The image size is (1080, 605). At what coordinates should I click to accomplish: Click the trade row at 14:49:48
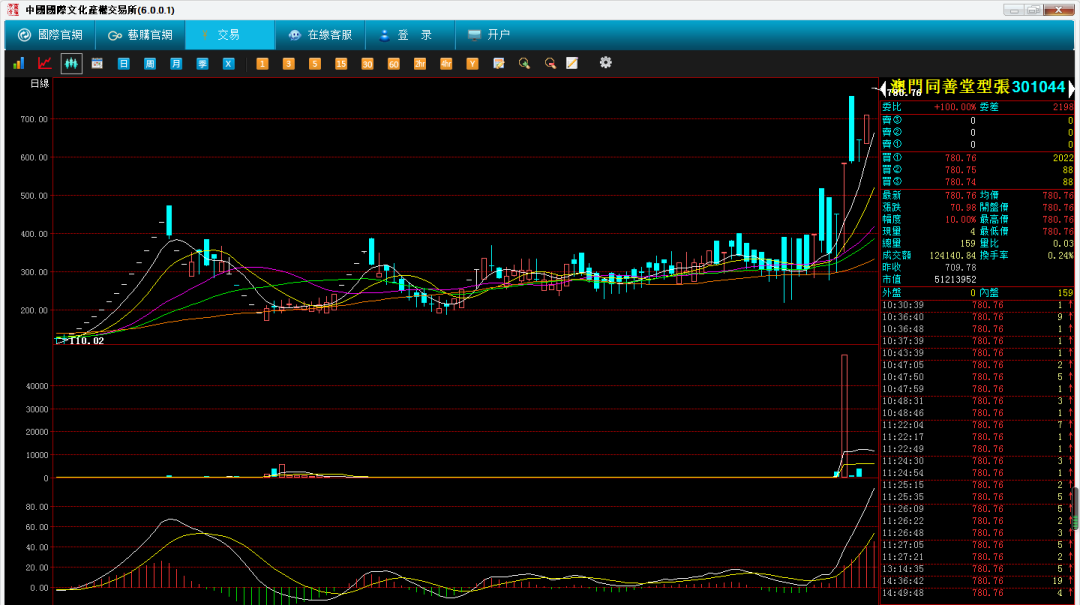(977, 593)
